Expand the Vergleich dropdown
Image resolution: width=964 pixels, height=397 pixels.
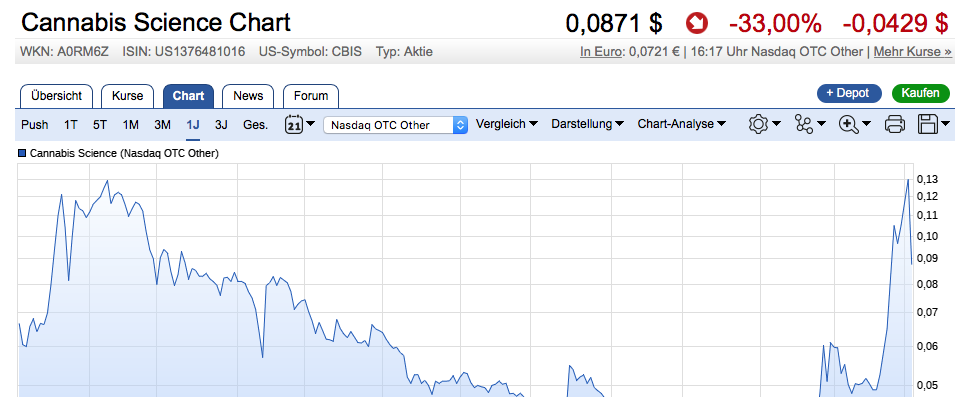coord(507,124)
